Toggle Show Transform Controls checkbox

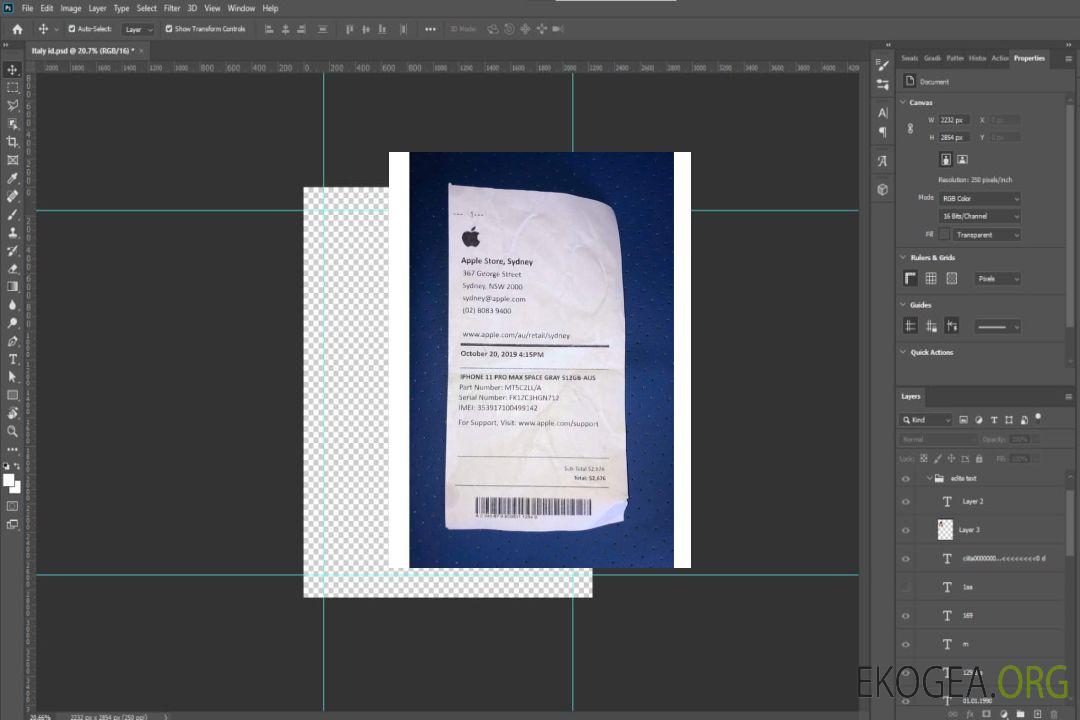coord(169,29)
